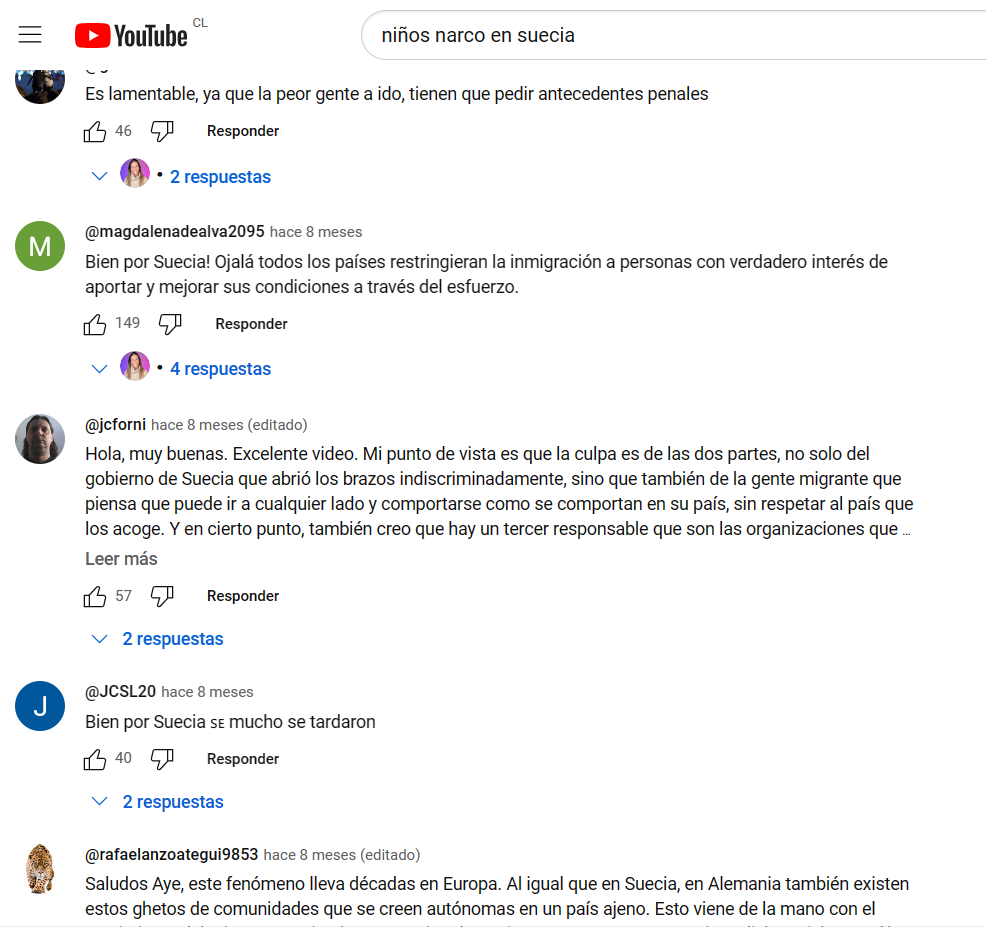Viewport: 986px width, 927px height.
Task: Like @magdalenadealva2095's comment
Action: (x=95, y=325)
